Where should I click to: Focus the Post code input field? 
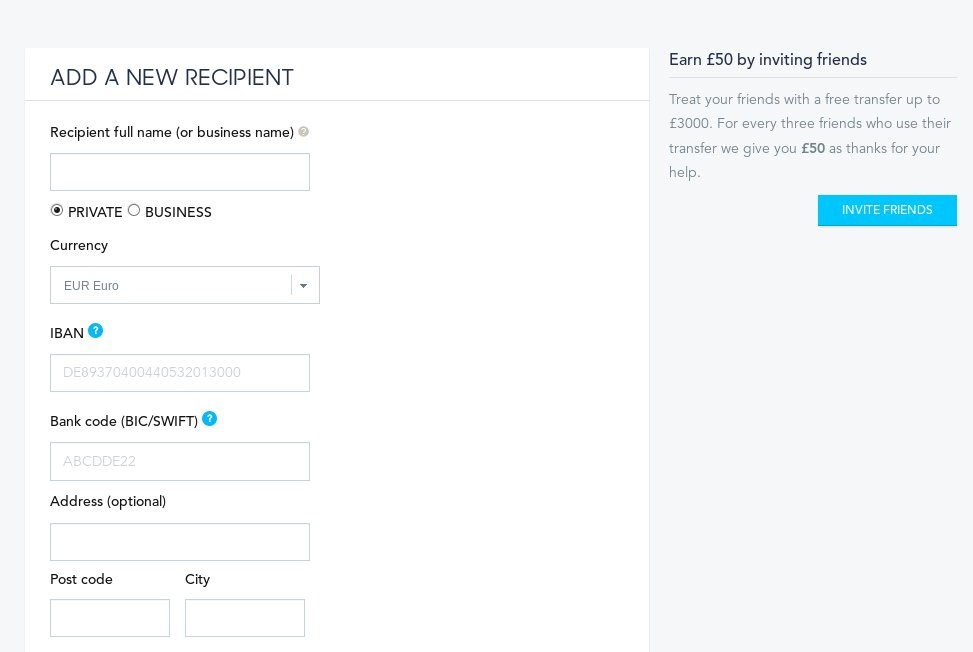110,618
